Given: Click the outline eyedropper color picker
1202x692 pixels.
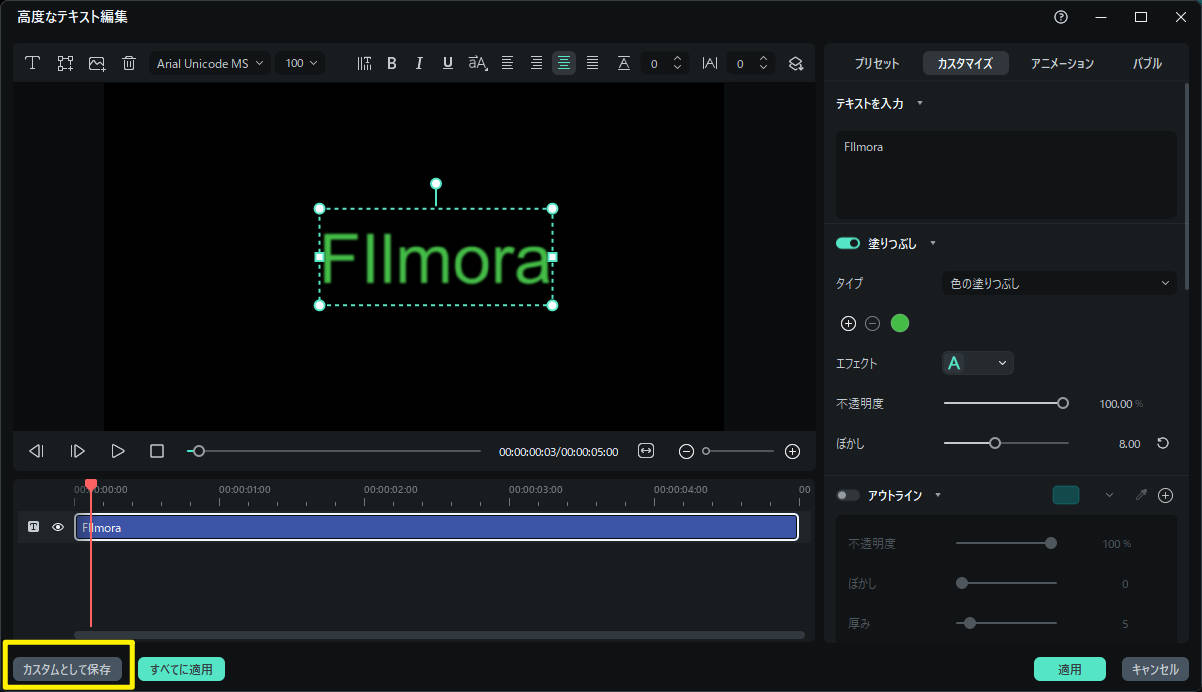Looking at the screenshot, I should pyautogui.click(x=1141, y=495).
